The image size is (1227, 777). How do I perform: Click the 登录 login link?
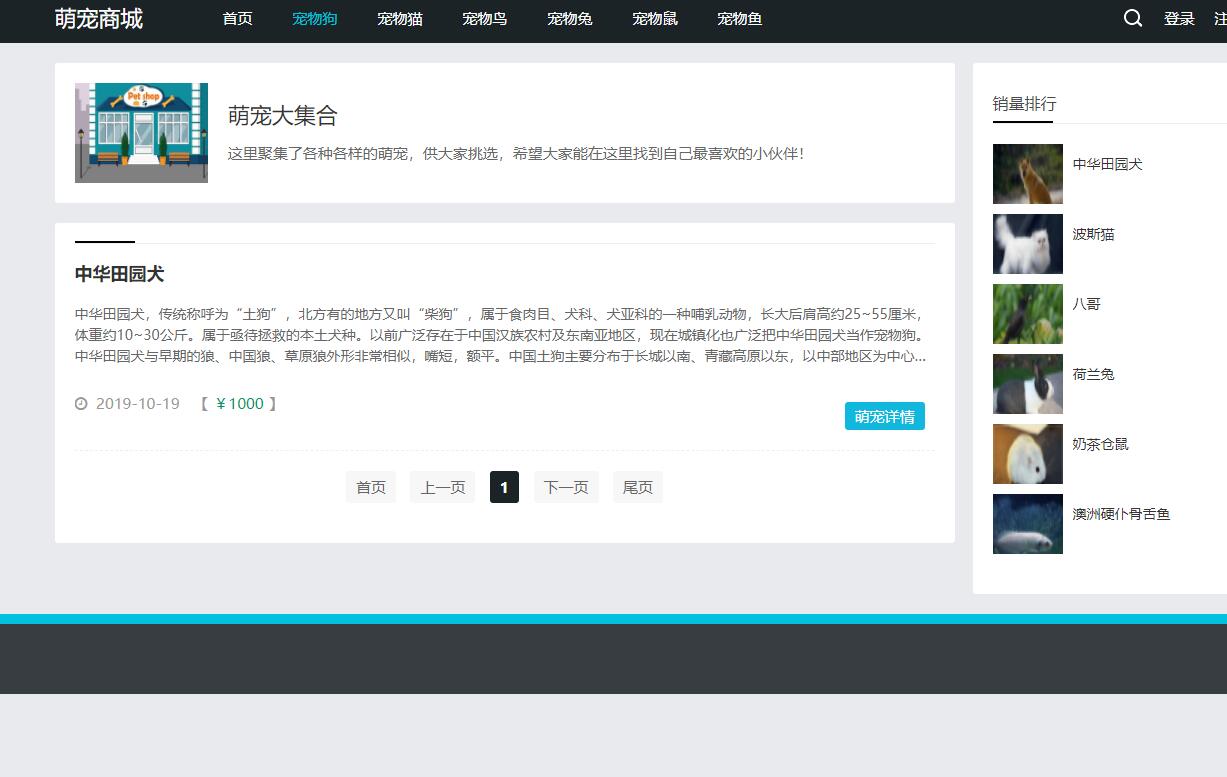coord(1179,18)
